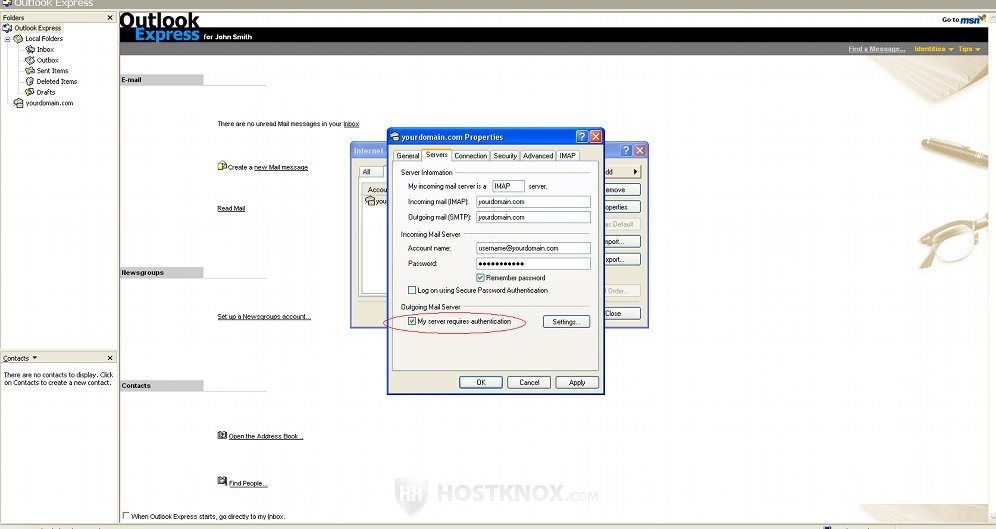
Task: Click Find a Message link
Action: tap(877, 49)
